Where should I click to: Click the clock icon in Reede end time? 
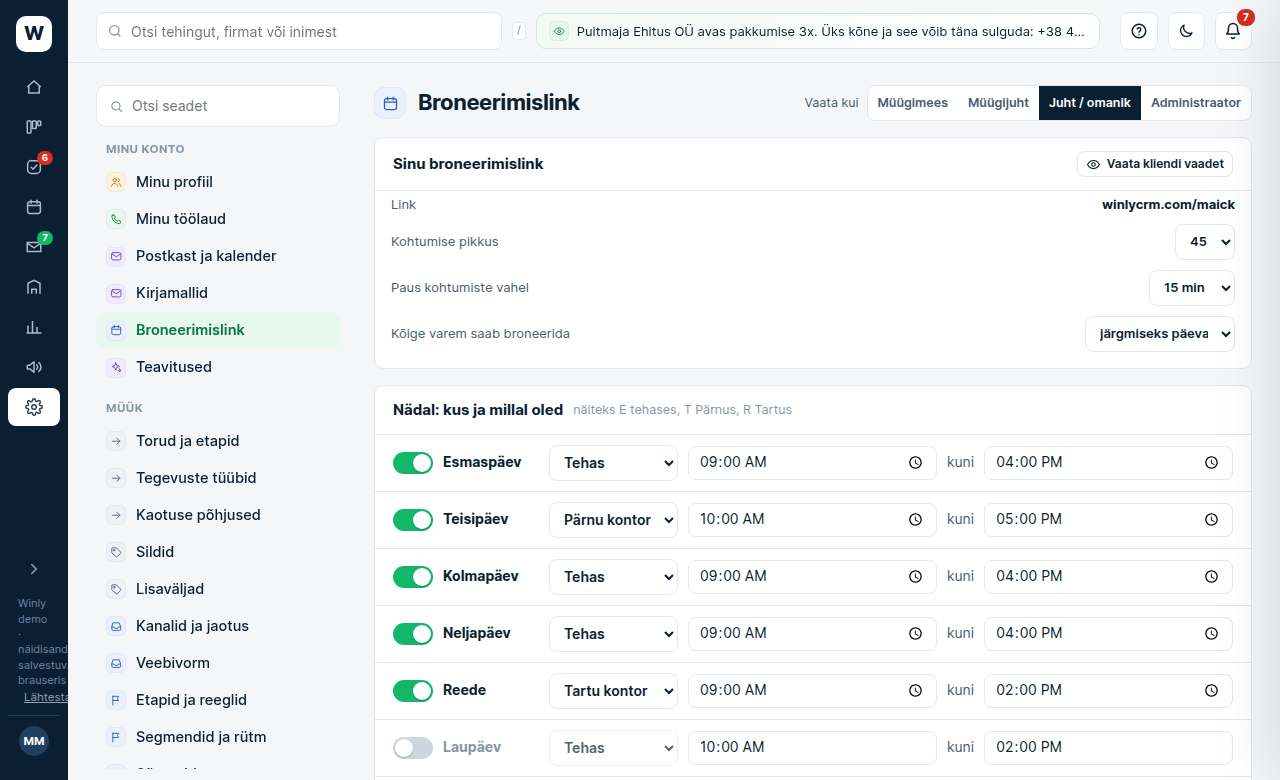1211,691
